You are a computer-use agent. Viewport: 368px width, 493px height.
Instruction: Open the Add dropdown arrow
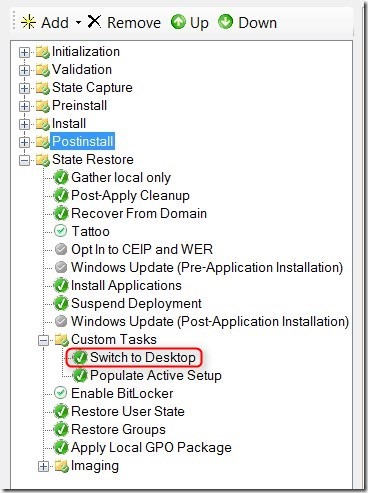78,23
